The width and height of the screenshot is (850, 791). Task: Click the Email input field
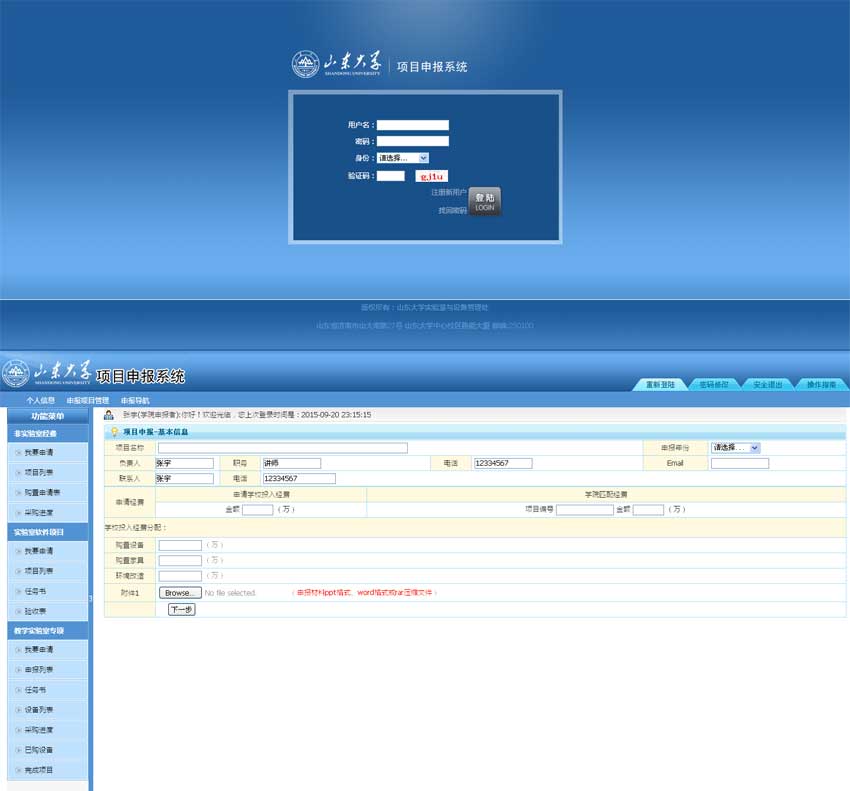click(739, 463)
